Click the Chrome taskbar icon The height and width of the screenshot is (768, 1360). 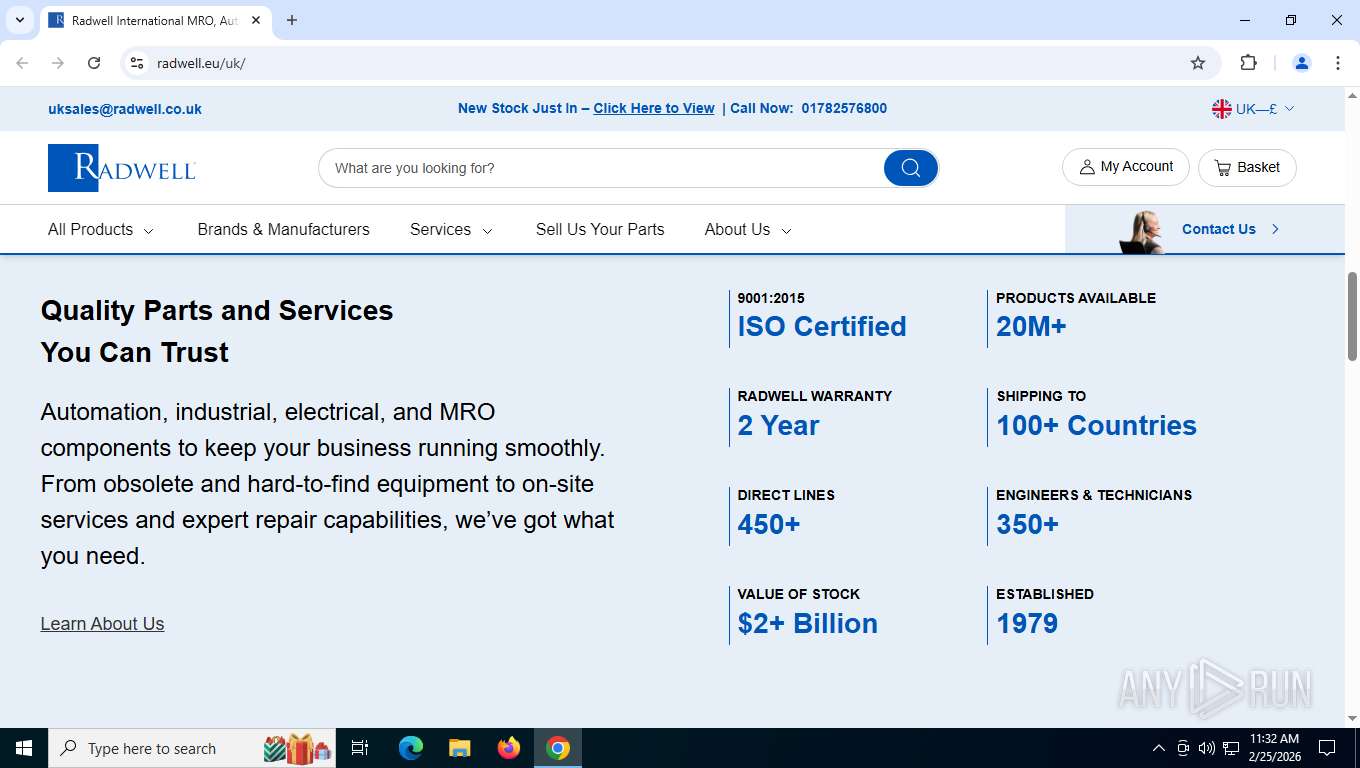(x=558, y=748)
